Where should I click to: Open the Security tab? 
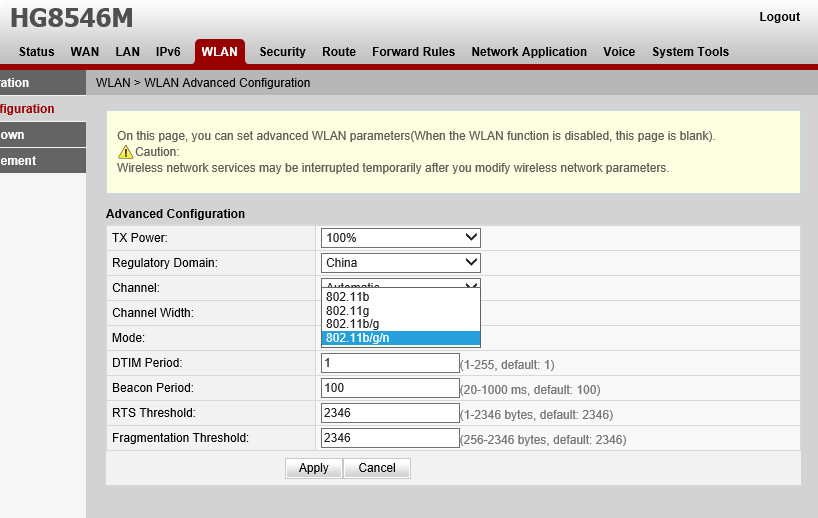point(282,52)
